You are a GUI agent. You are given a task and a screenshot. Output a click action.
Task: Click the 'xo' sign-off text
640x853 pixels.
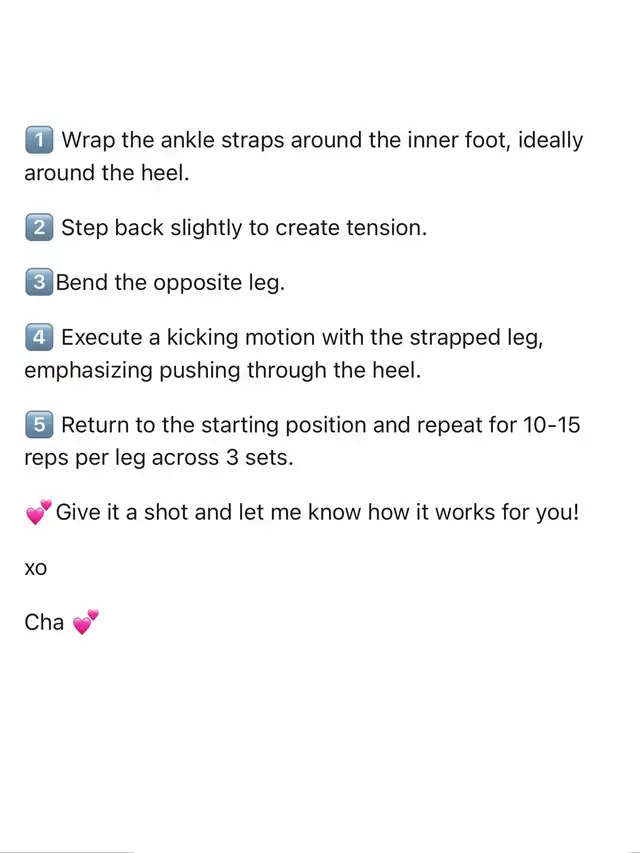pyautogui.click(x=35, y=568)
